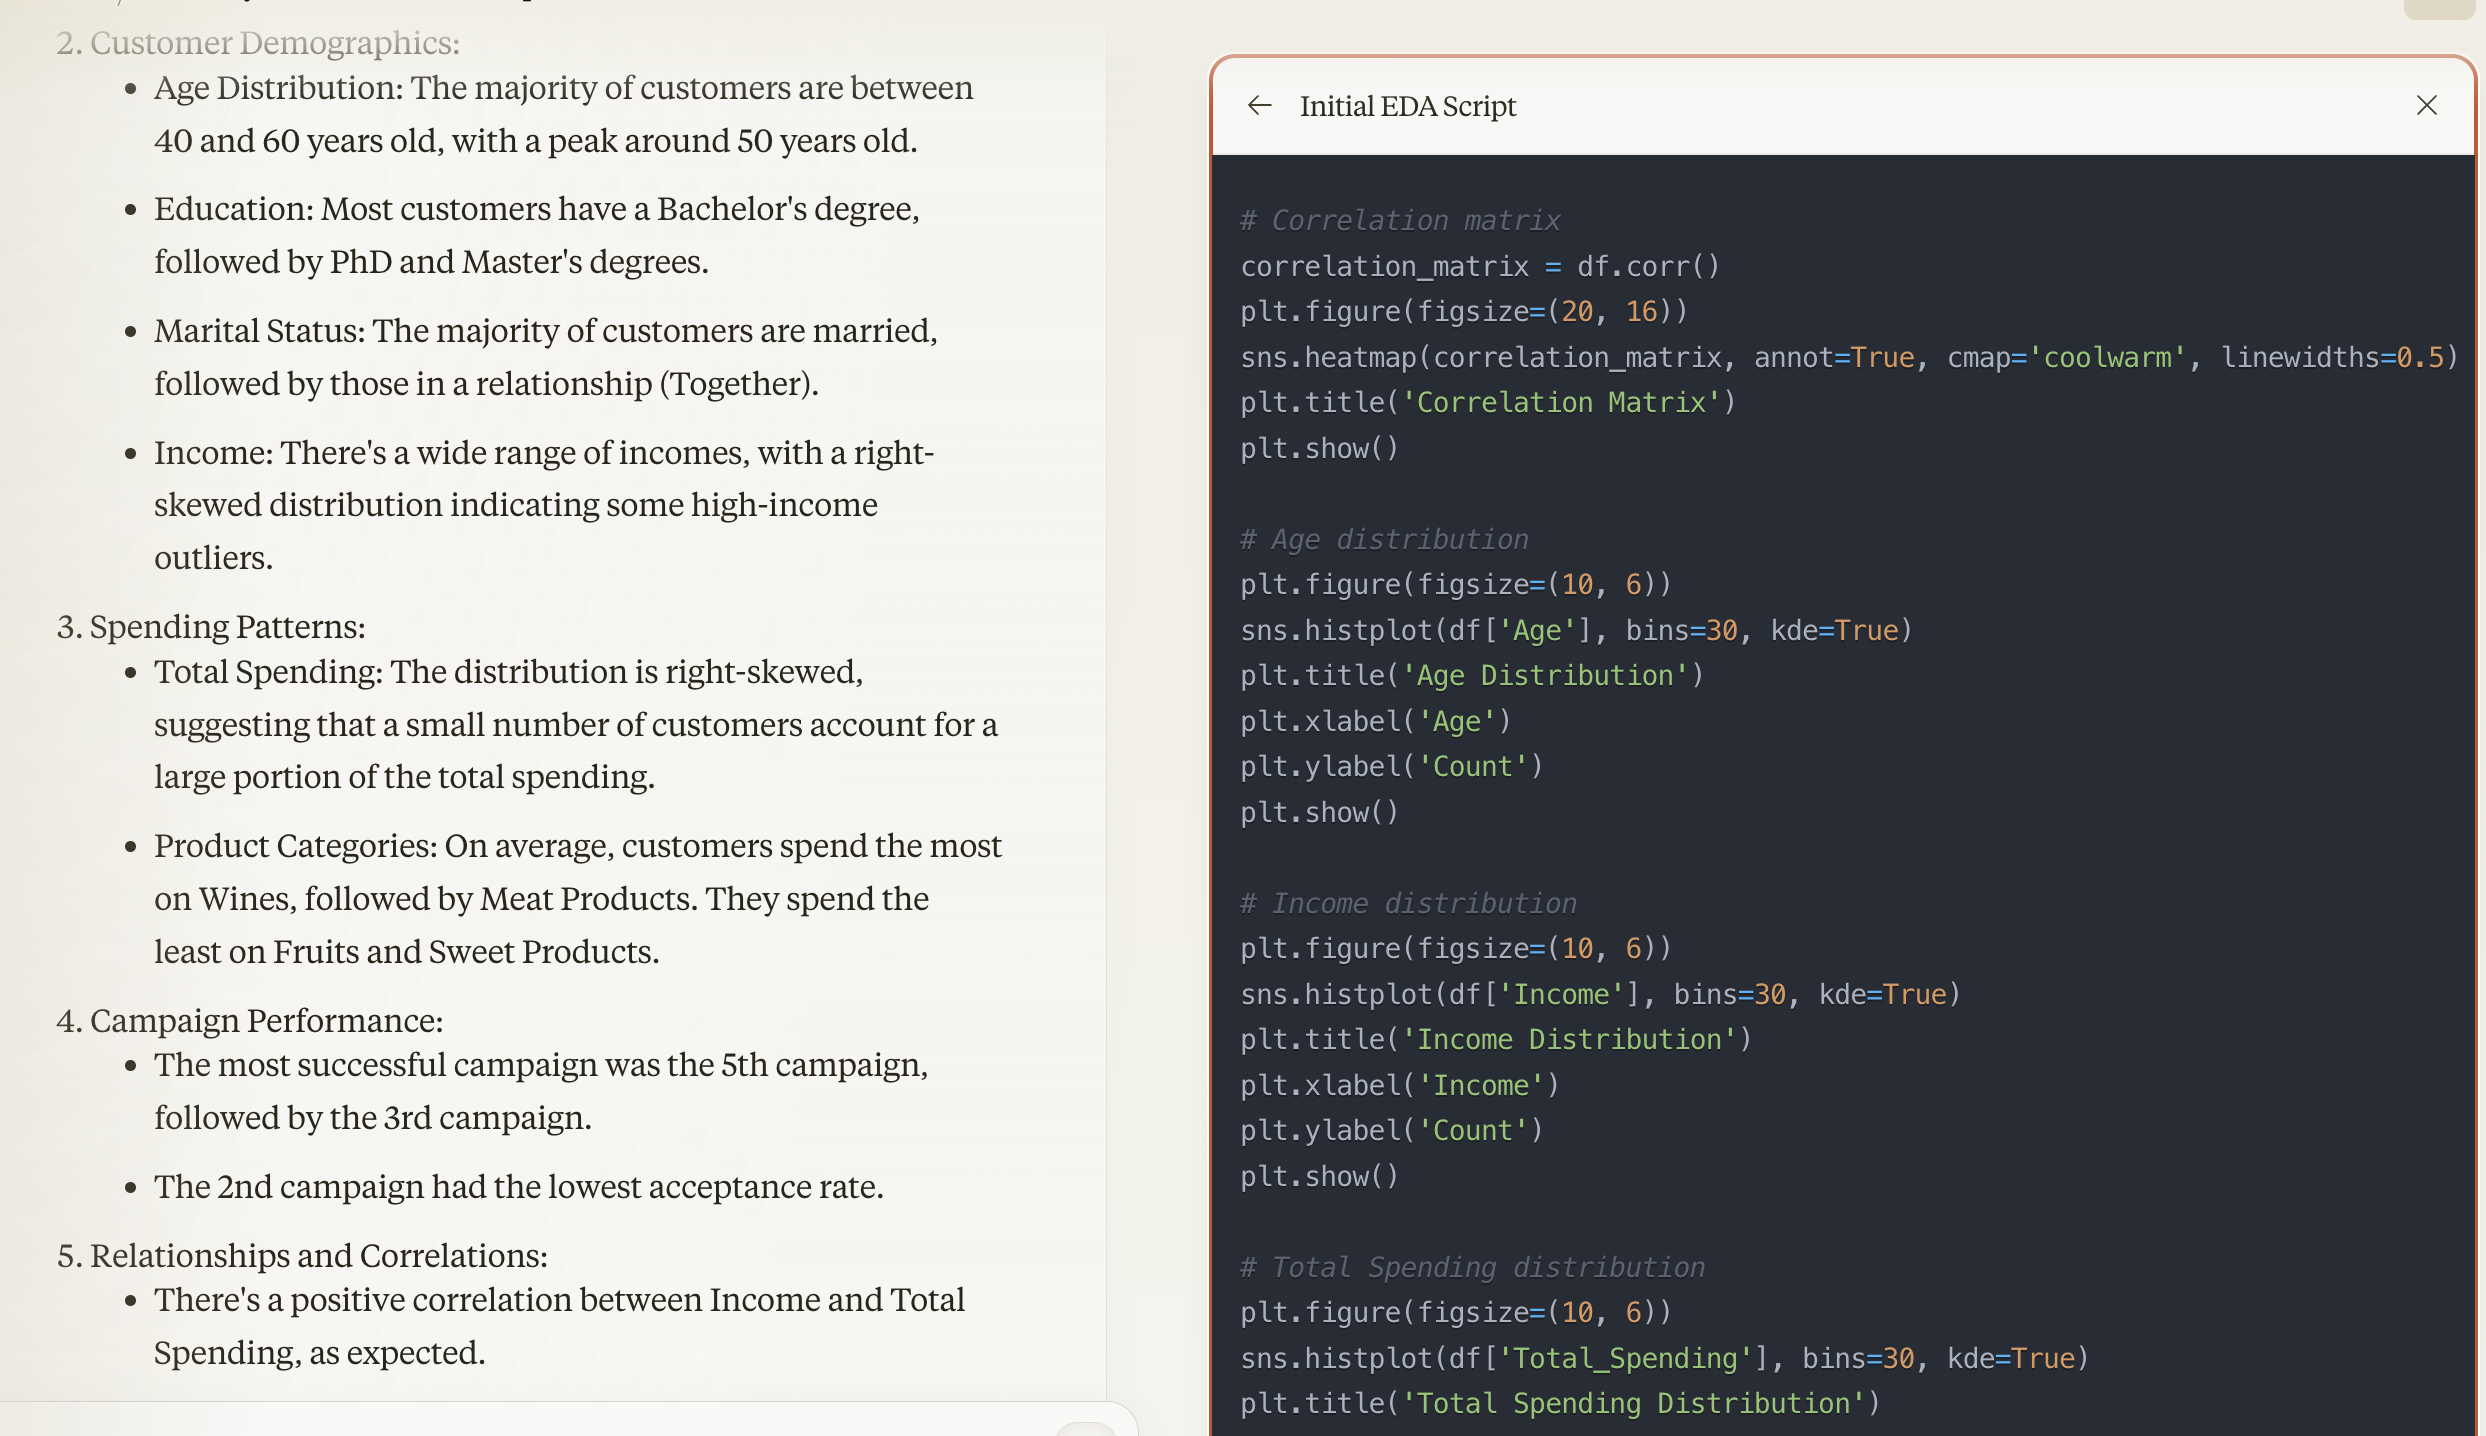Image resolution: width=2486 pixels, height=1436 pixels.
Task: Click the back arrow in artifact header
Action: tap(1259, 105)
